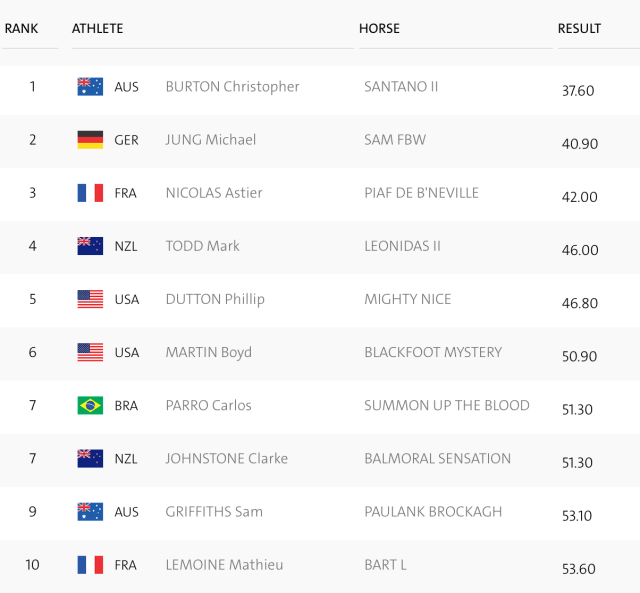Screen dimensions: 640x593
Task: Open athlete JUNG Michael's profile
Action: (x=211, y=140)
